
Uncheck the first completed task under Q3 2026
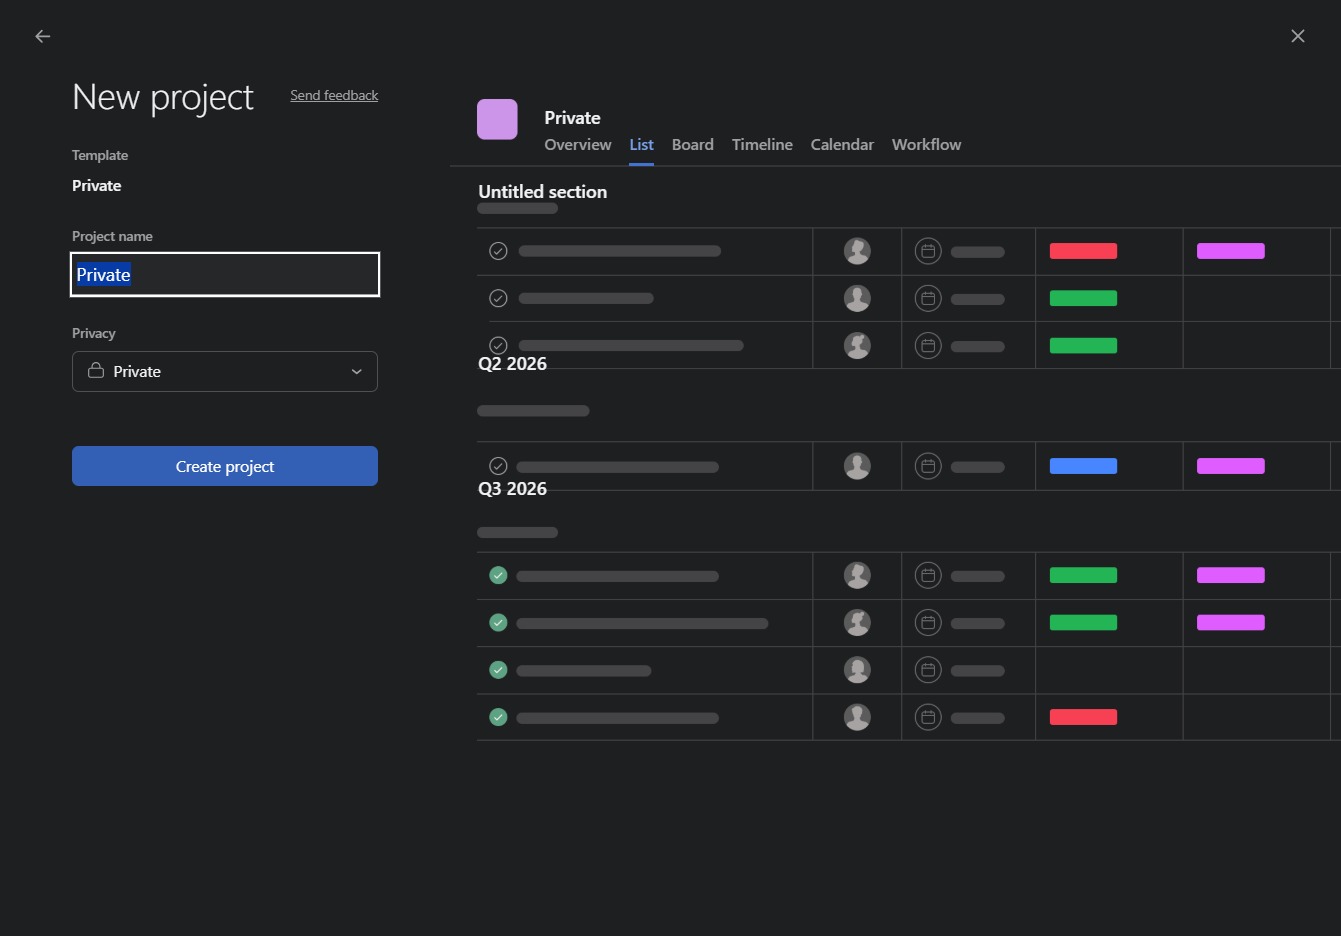(498, 575)
